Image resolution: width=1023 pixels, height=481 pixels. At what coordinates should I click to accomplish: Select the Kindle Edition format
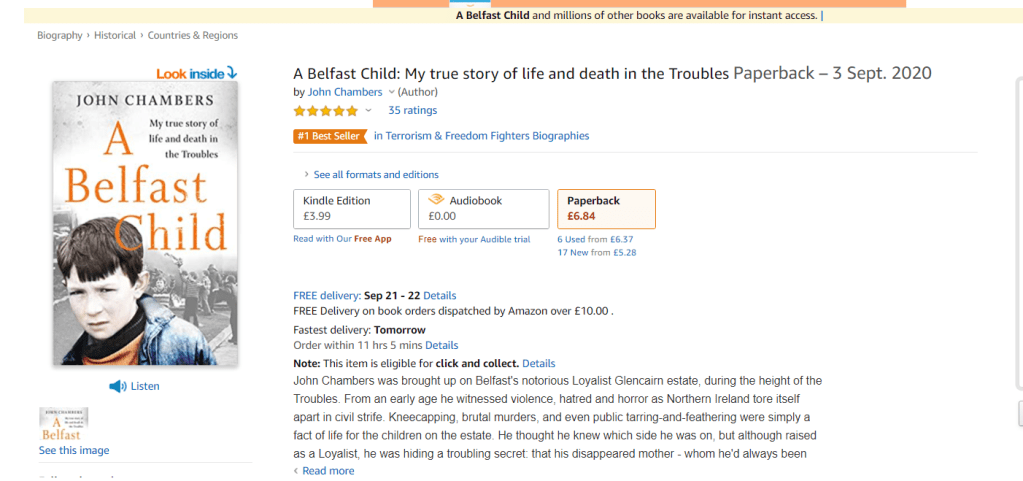[x=351, y=208]
